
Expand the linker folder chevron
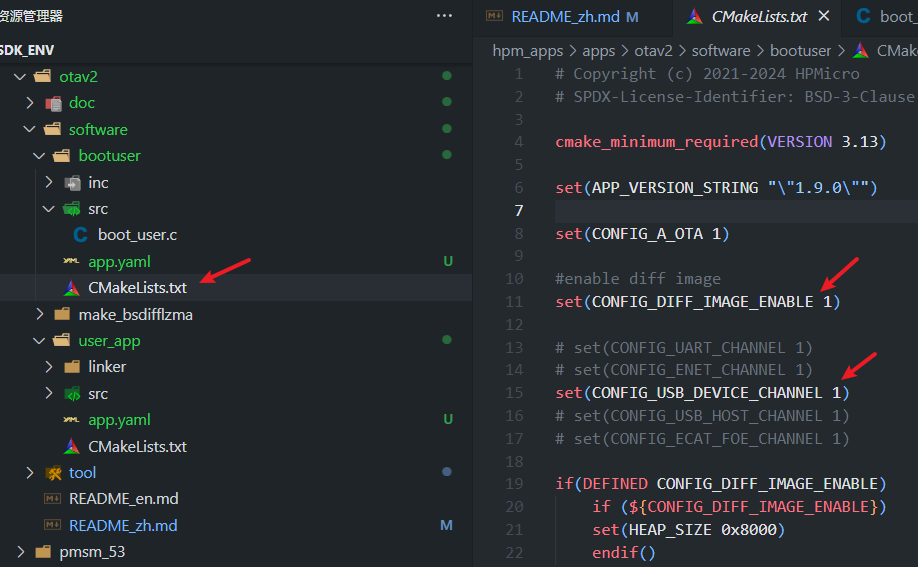pyautogui.click(x=49, y=367)
